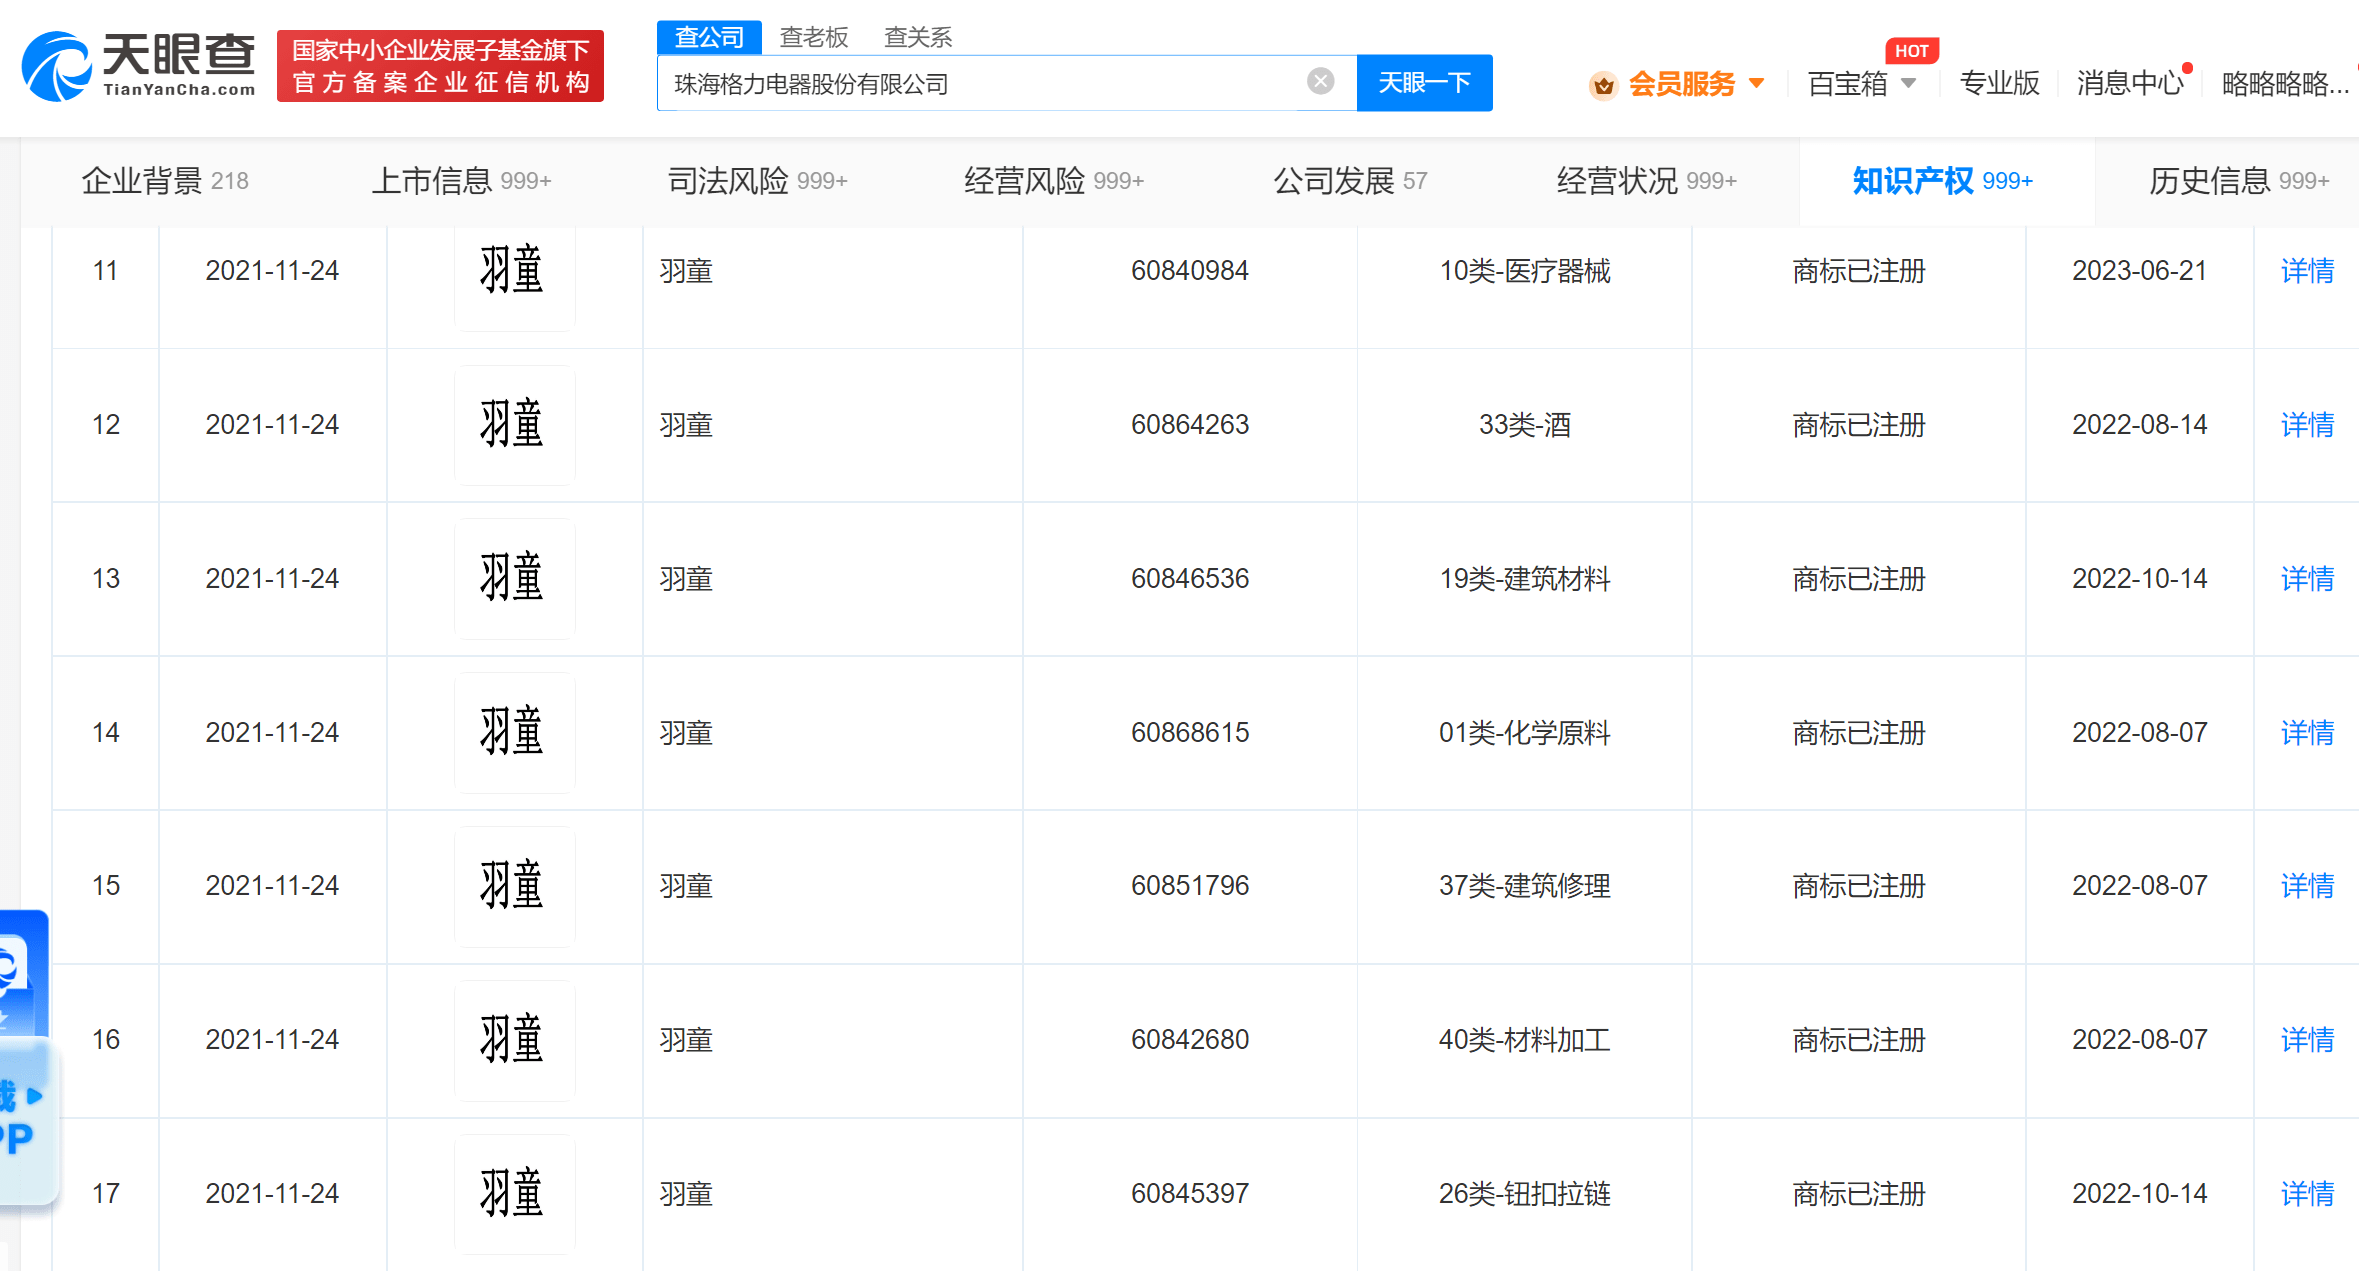Screen dimensions: 2359x1271
Task: Click the TianYanCha logo
Action: pyautogui.click(x=138, y=66)
